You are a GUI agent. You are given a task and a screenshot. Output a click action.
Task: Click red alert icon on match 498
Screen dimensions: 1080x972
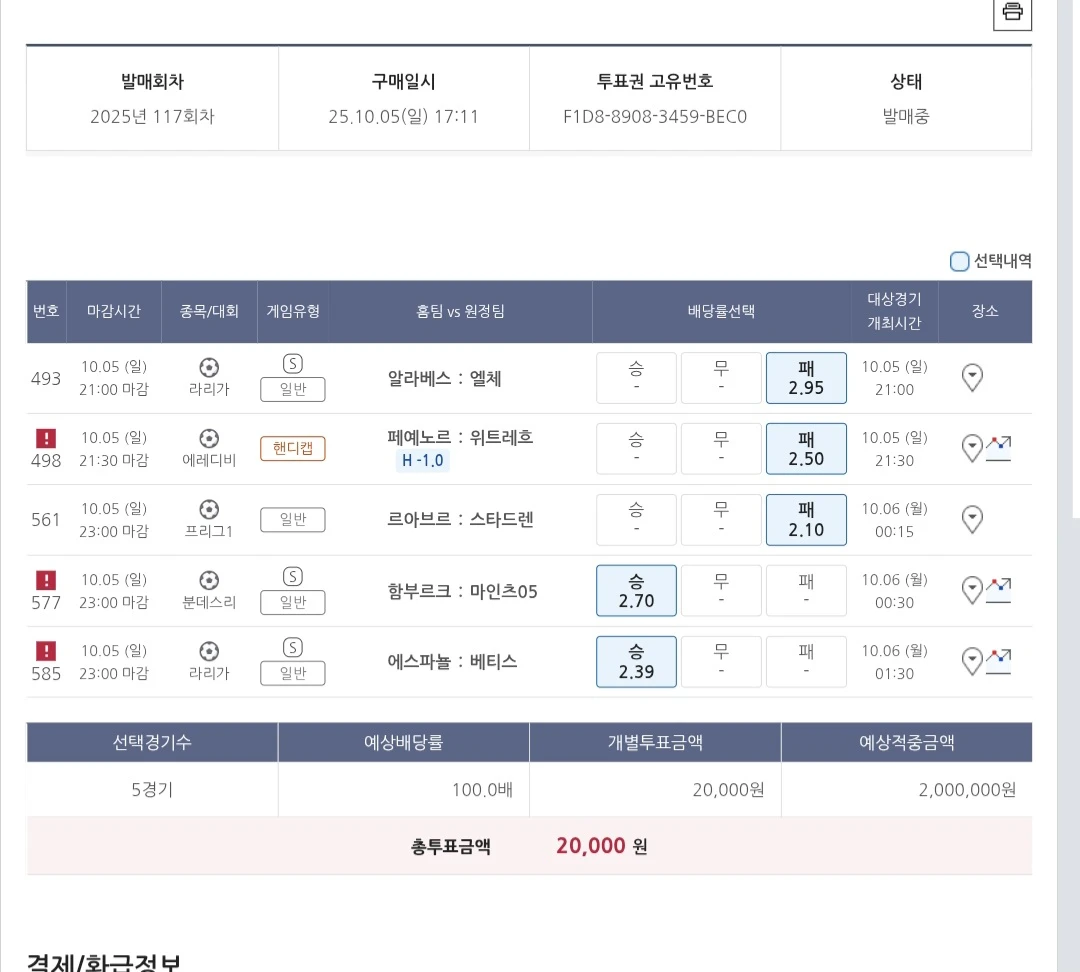(x=46, y=438)
